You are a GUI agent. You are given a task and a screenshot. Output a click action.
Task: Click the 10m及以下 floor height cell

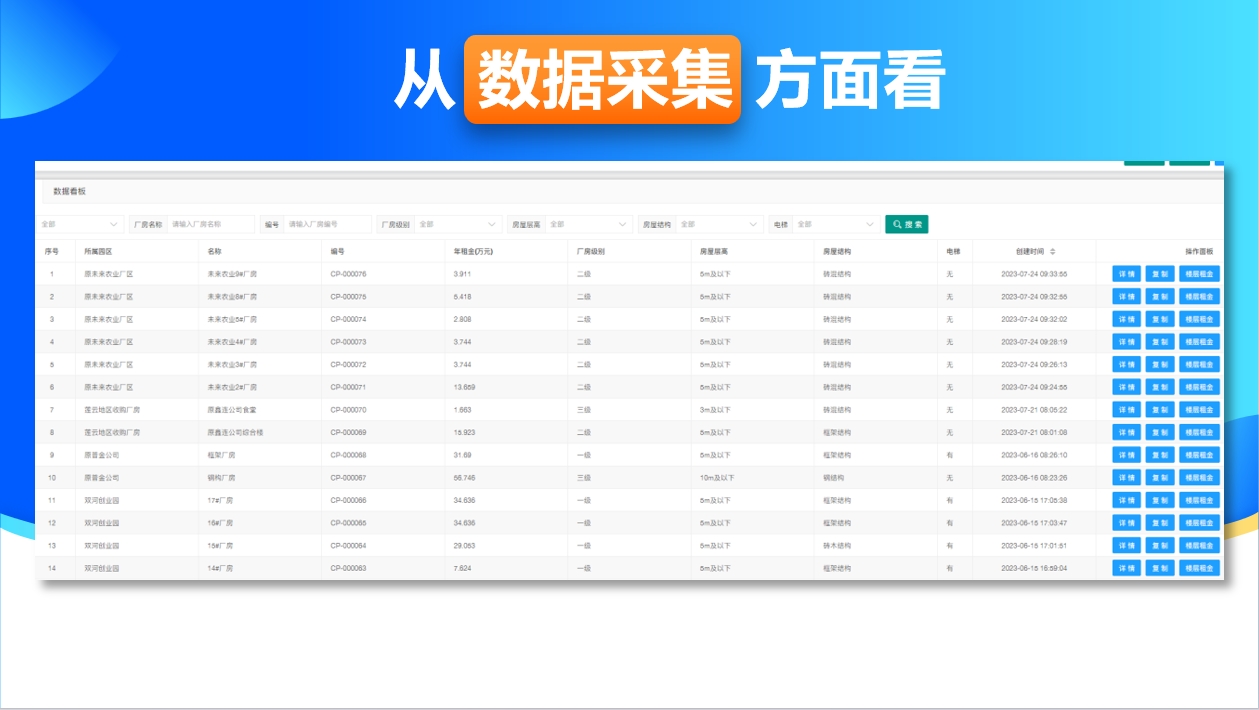tap(717, 478)
